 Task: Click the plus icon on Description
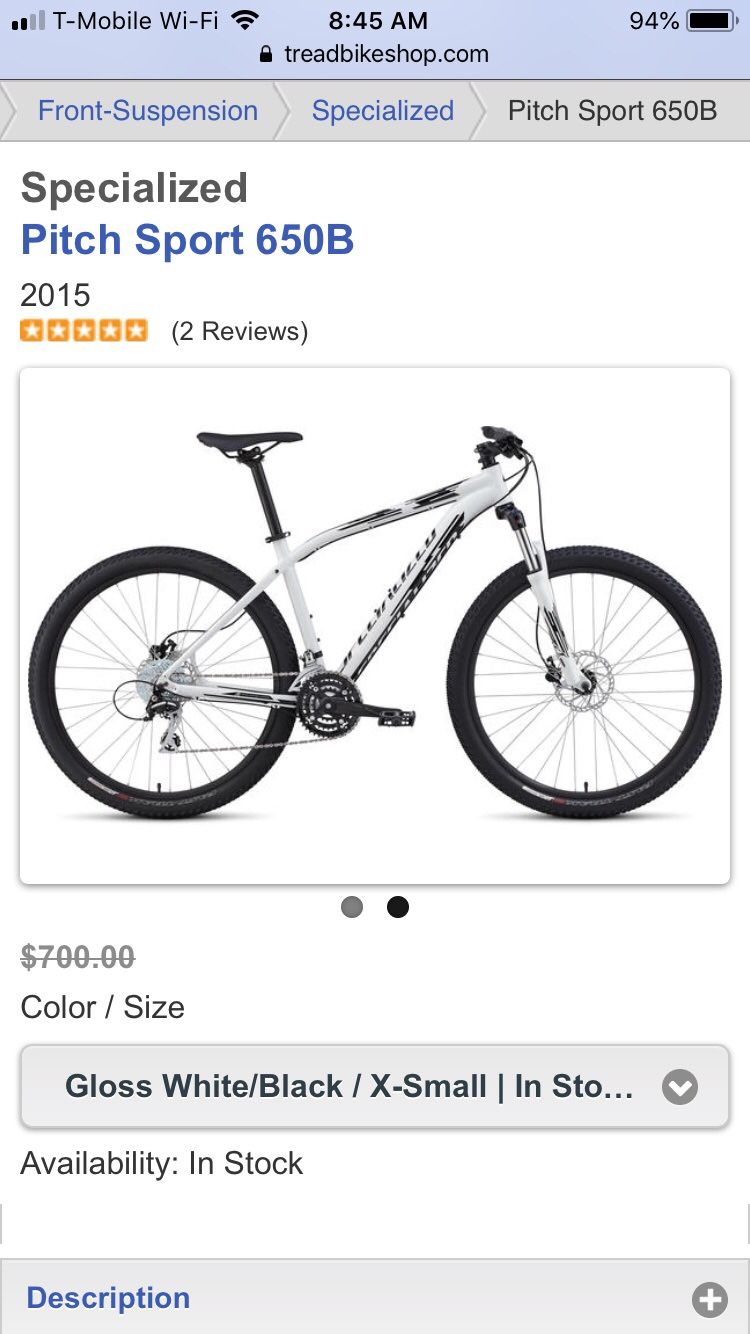pyautogui.click(x=710, y=1299)
